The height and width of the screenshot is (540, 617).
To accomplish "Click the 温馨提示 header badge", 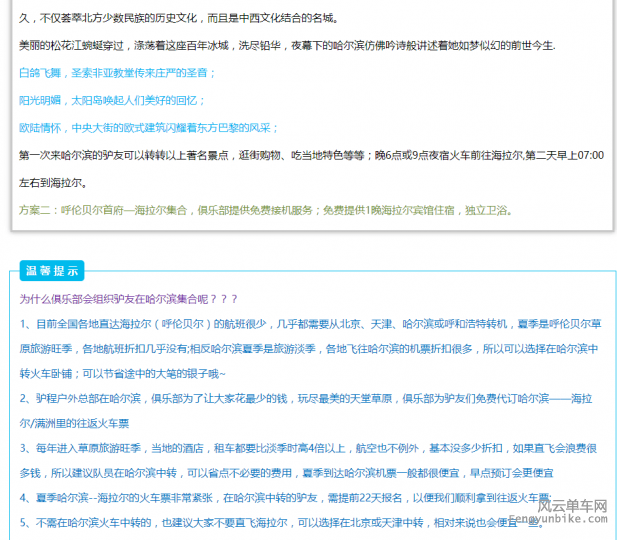I will click(x=52, y=270).
